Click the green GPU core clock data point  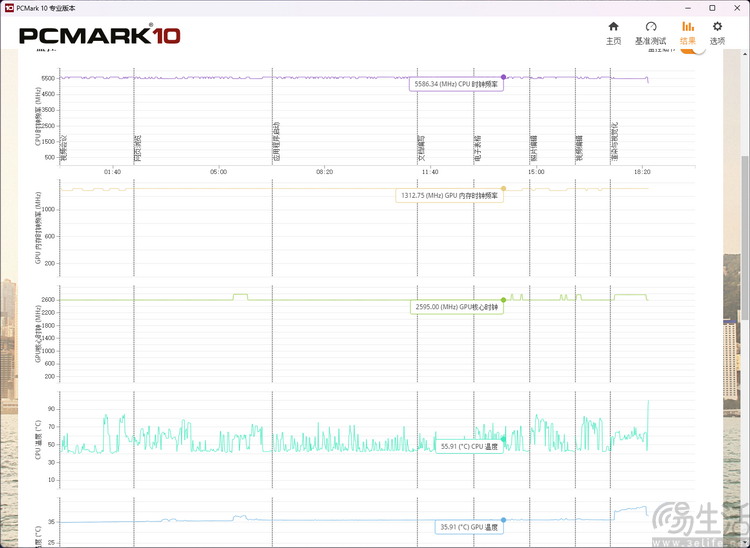[503, 300]
